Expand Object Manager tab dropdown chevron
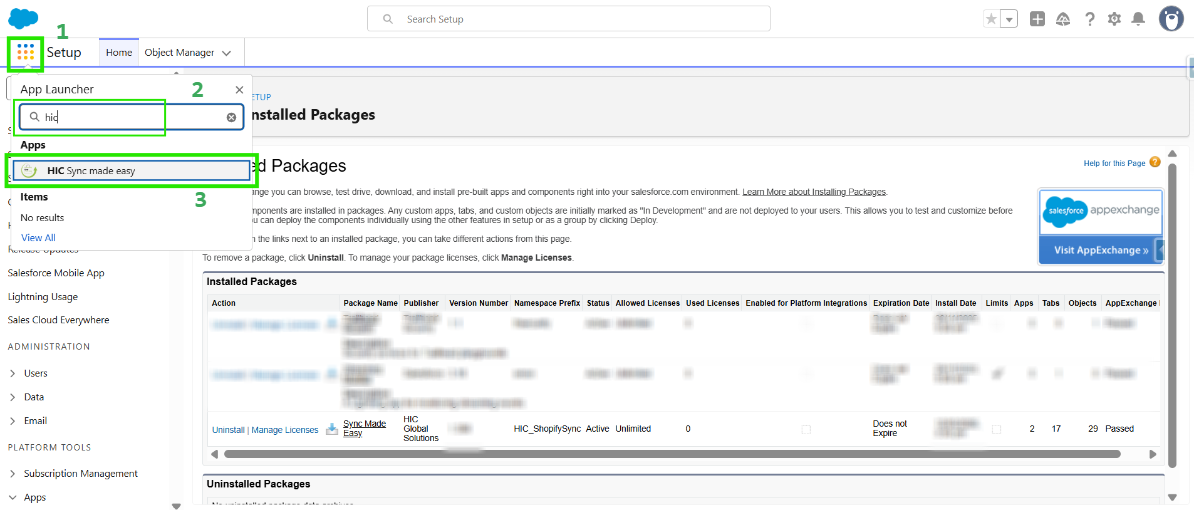The height and width of the screenshot is (510, 1194). pos(227,53)
